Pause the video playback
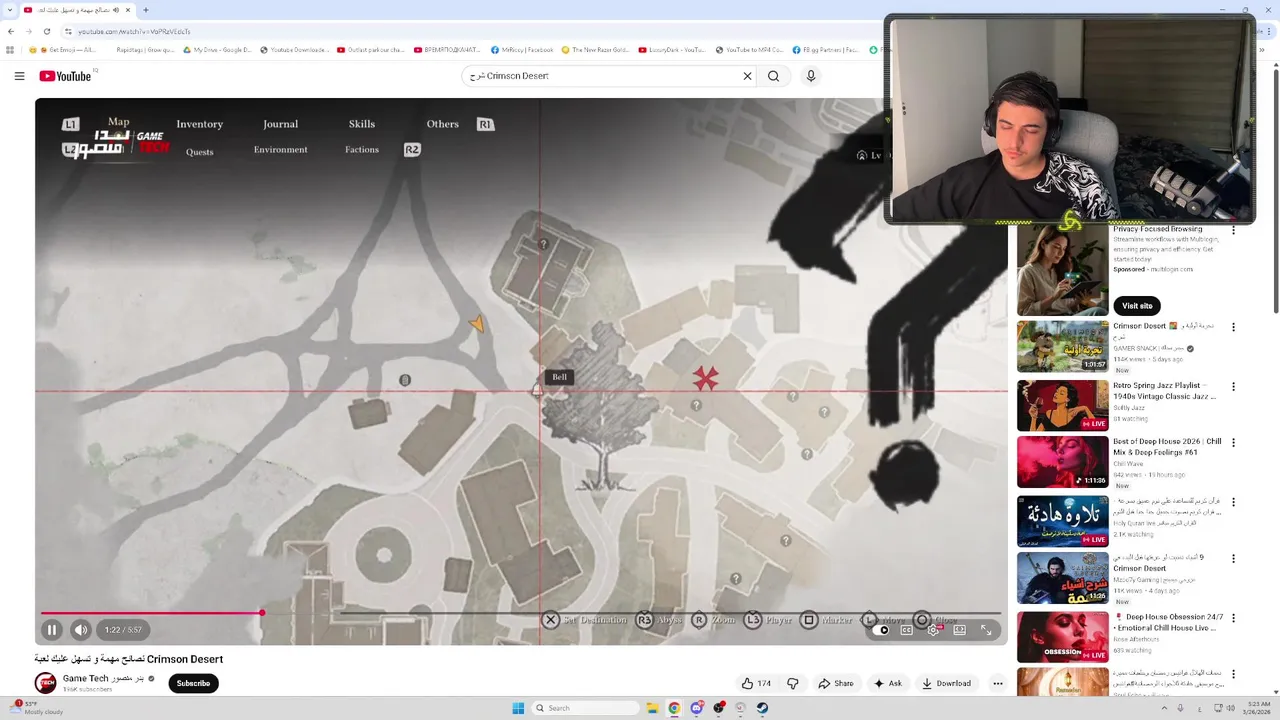Image resolution: width=1280 pixels, height=720 pixels. point(52,630)
